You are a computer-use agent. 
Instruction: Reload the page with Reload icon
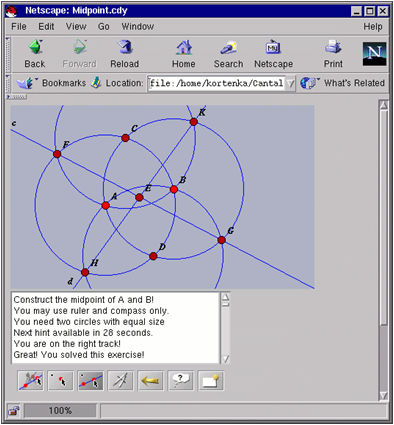coord(125,47)
